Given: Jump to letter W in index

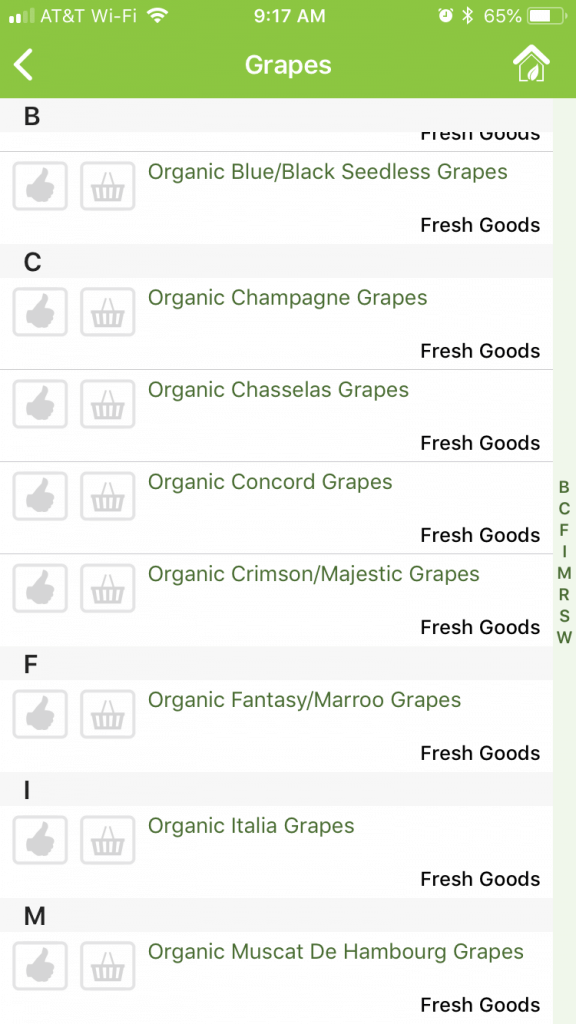Looking at the screenshot, I should [x=564, y=637].
